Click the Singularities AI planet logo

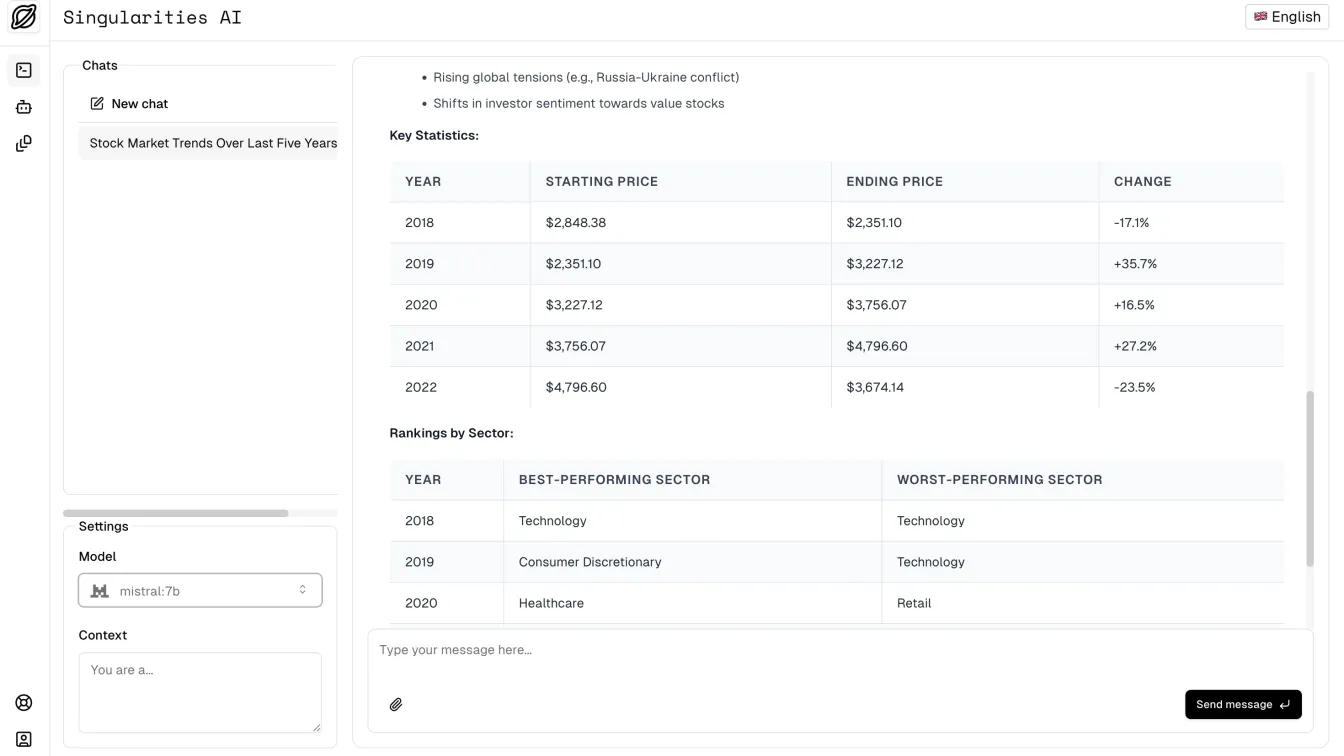[24, 17]
